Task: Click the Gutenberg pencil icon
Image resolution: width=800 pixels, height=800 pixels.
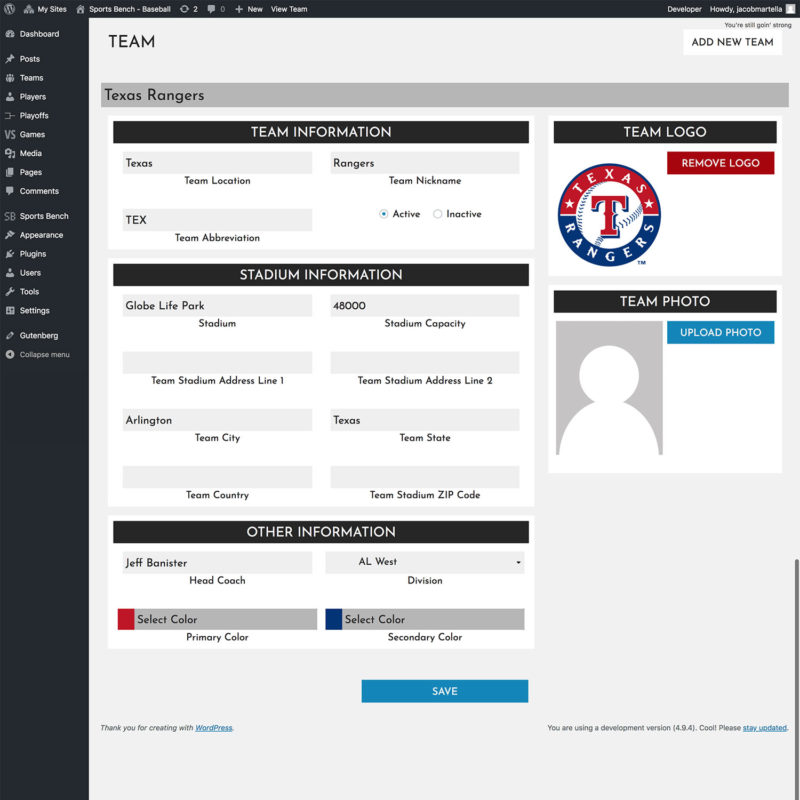Action: (10, 335)
